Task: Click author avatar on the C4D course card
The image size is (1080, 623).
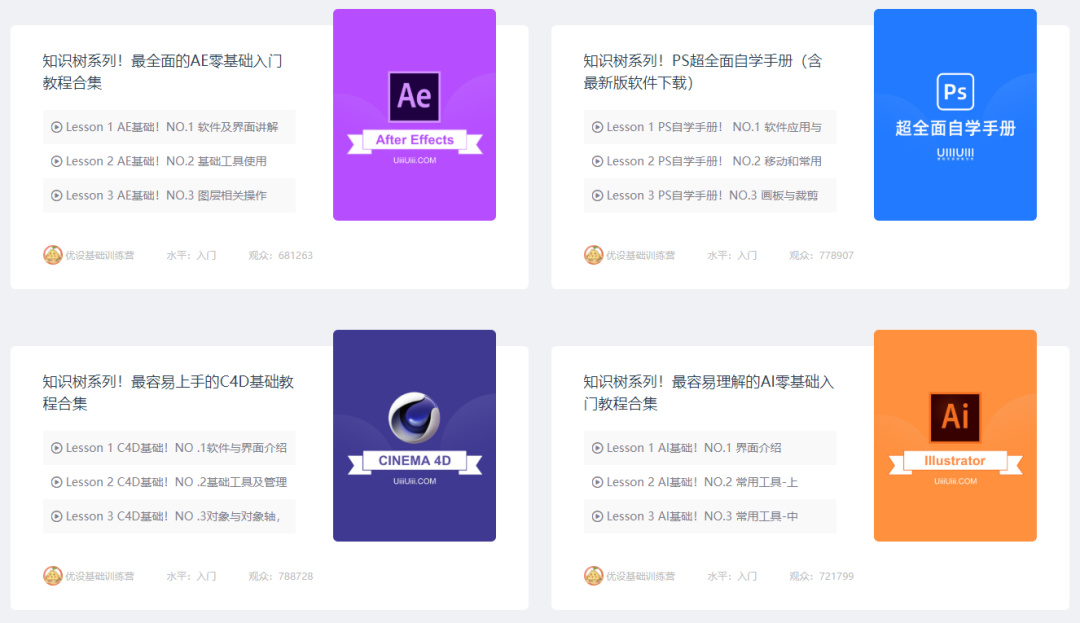Action: point(52,576)
